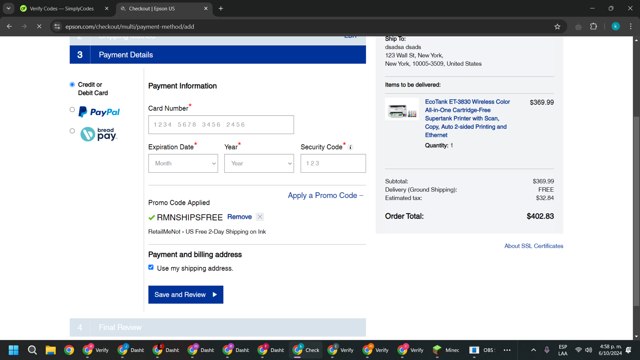
Task: Click the Estimated tax $32.84 value
Action: click(545, 198)
